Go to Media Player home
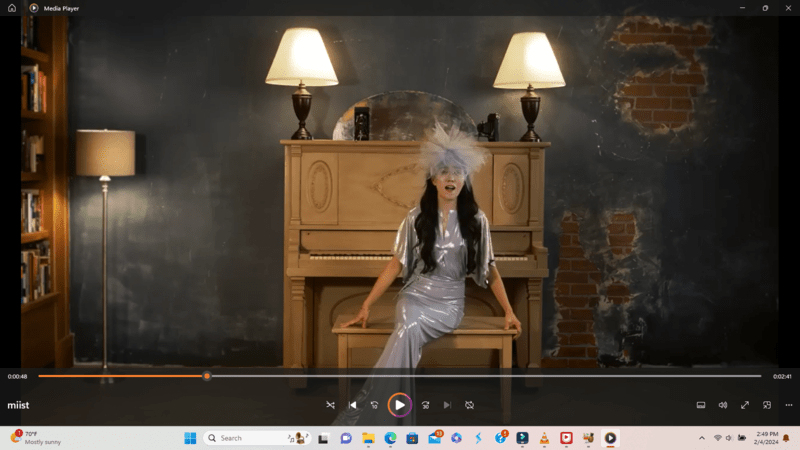 (12, 8)
